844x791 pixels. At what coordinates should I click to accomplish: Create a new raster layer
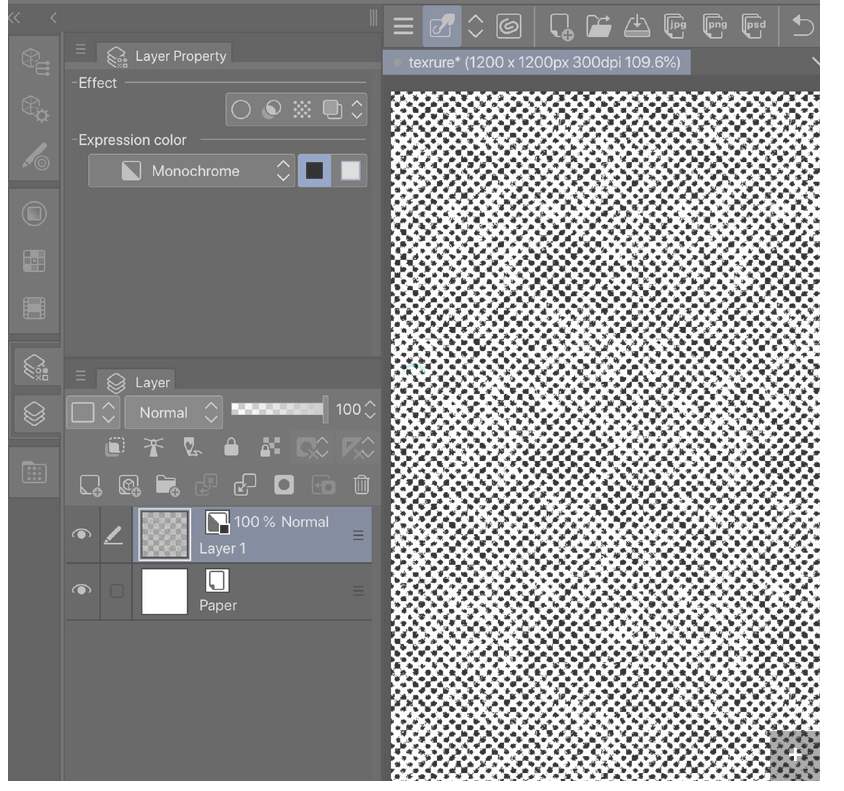tap(90, 485)
